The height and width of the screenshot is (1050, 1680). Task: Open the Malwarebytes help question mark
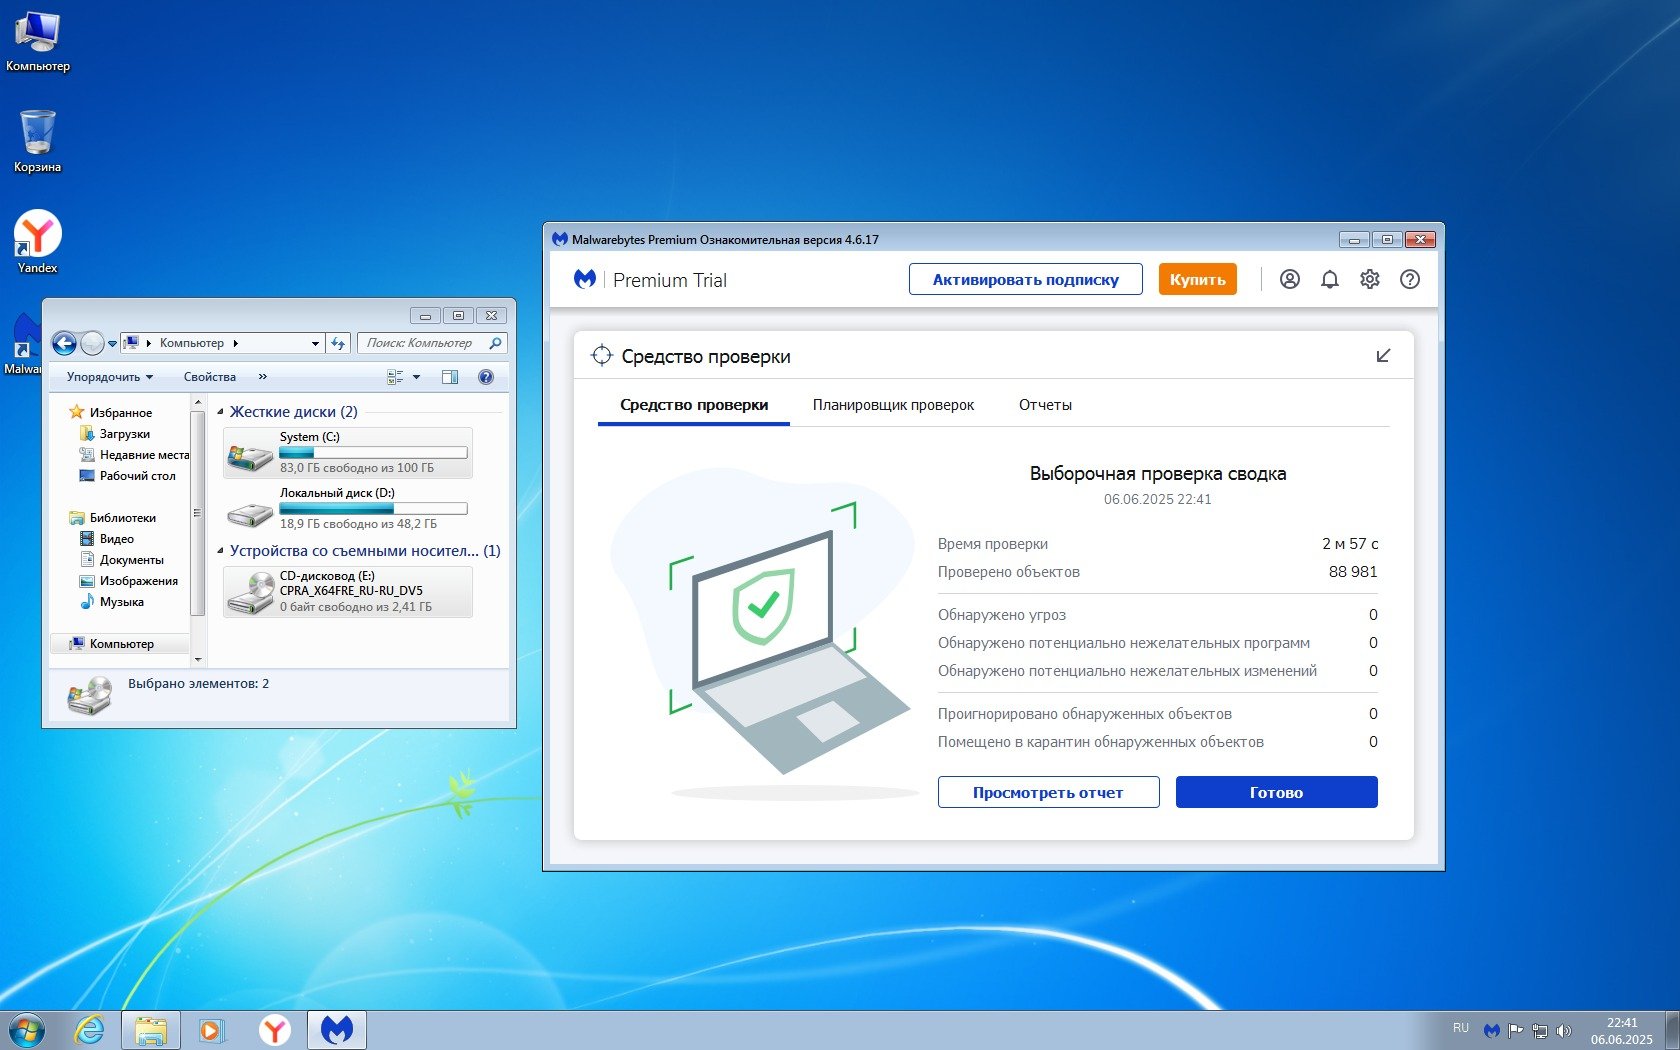point(1410,280)
